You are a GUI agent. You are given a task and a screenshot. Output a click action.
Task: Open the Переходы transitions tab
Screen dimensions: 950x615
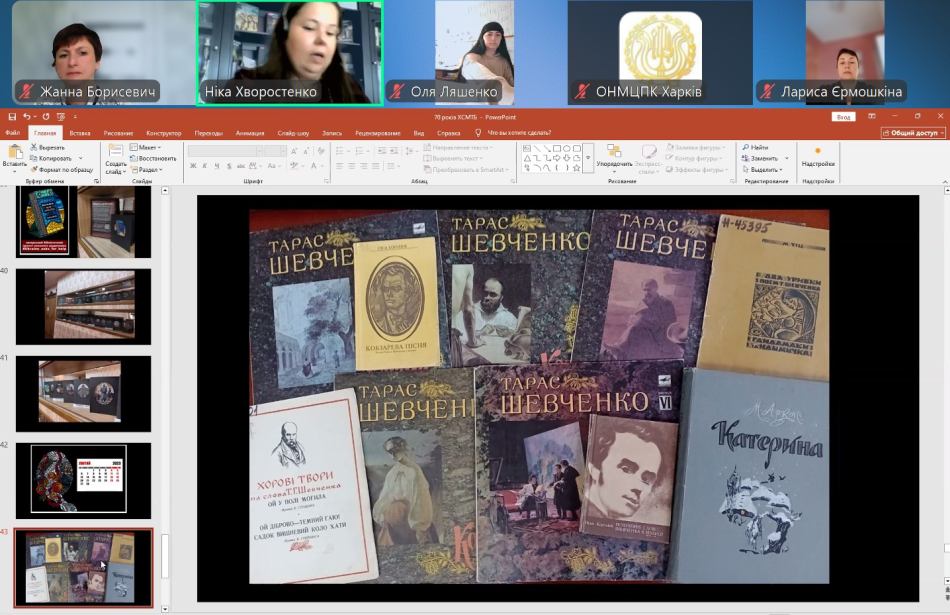point(209,132)
